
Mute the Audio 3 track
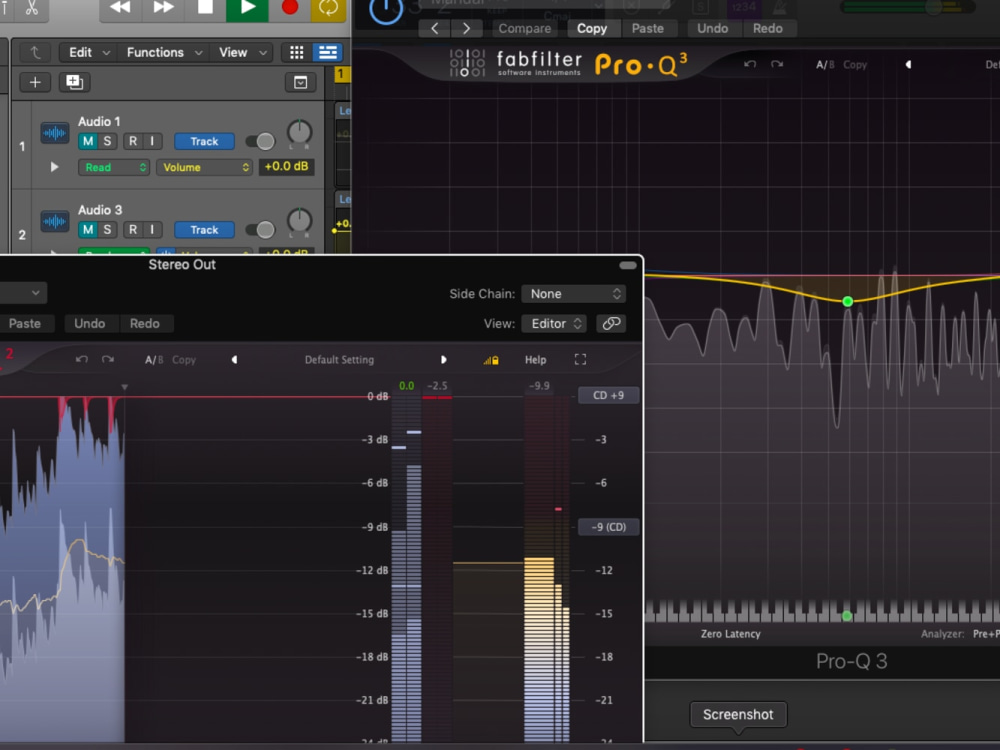[x=88, y=230]
